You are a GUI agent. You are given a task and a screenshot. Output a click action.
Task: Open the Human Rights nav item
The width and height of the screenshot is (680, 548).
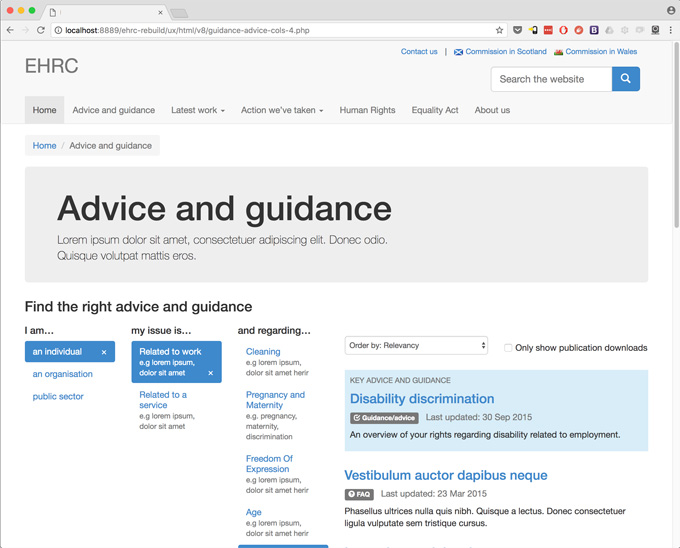[367, 110]
